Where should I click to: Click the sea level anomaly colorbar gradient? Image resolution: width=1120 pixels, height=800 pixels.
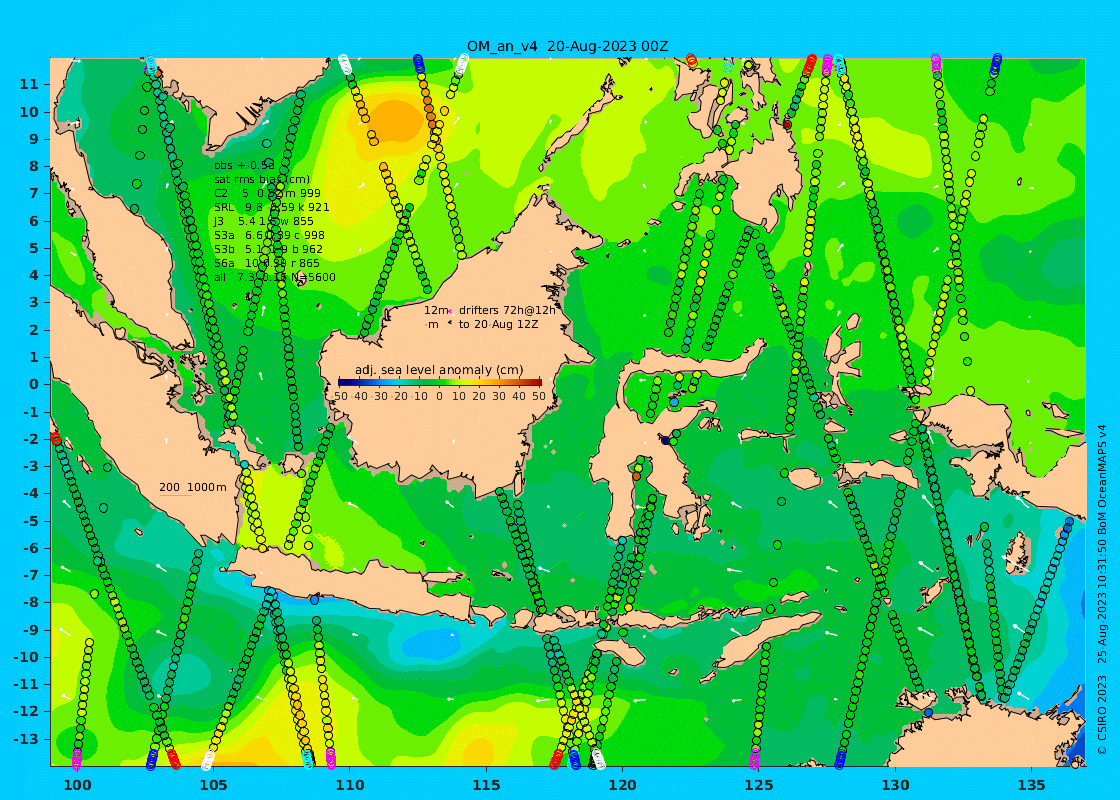[x=439, y=383]
